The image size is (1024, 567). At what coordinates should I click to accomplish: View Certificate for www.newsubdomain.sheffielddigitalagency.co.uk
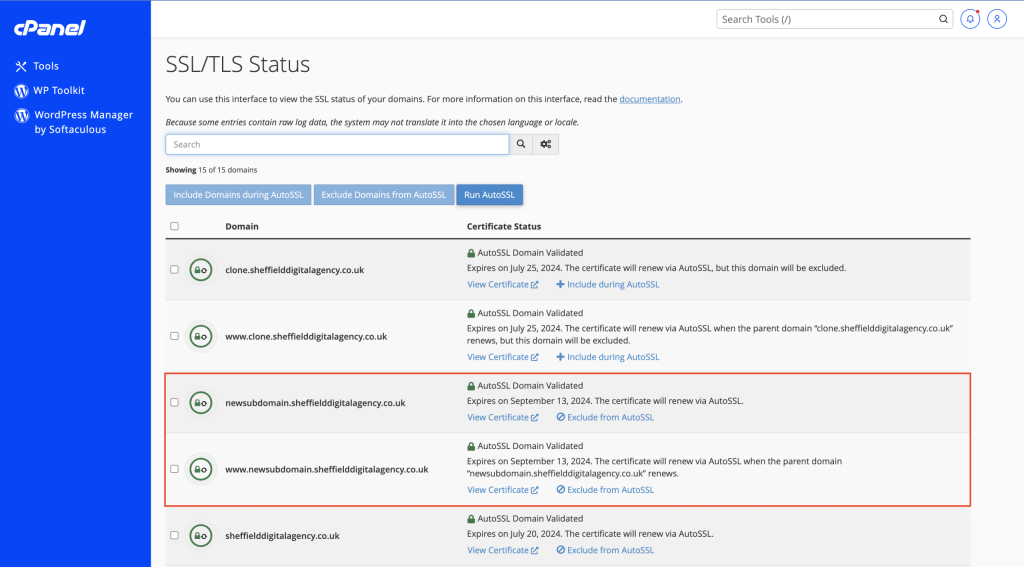point(502,490)
